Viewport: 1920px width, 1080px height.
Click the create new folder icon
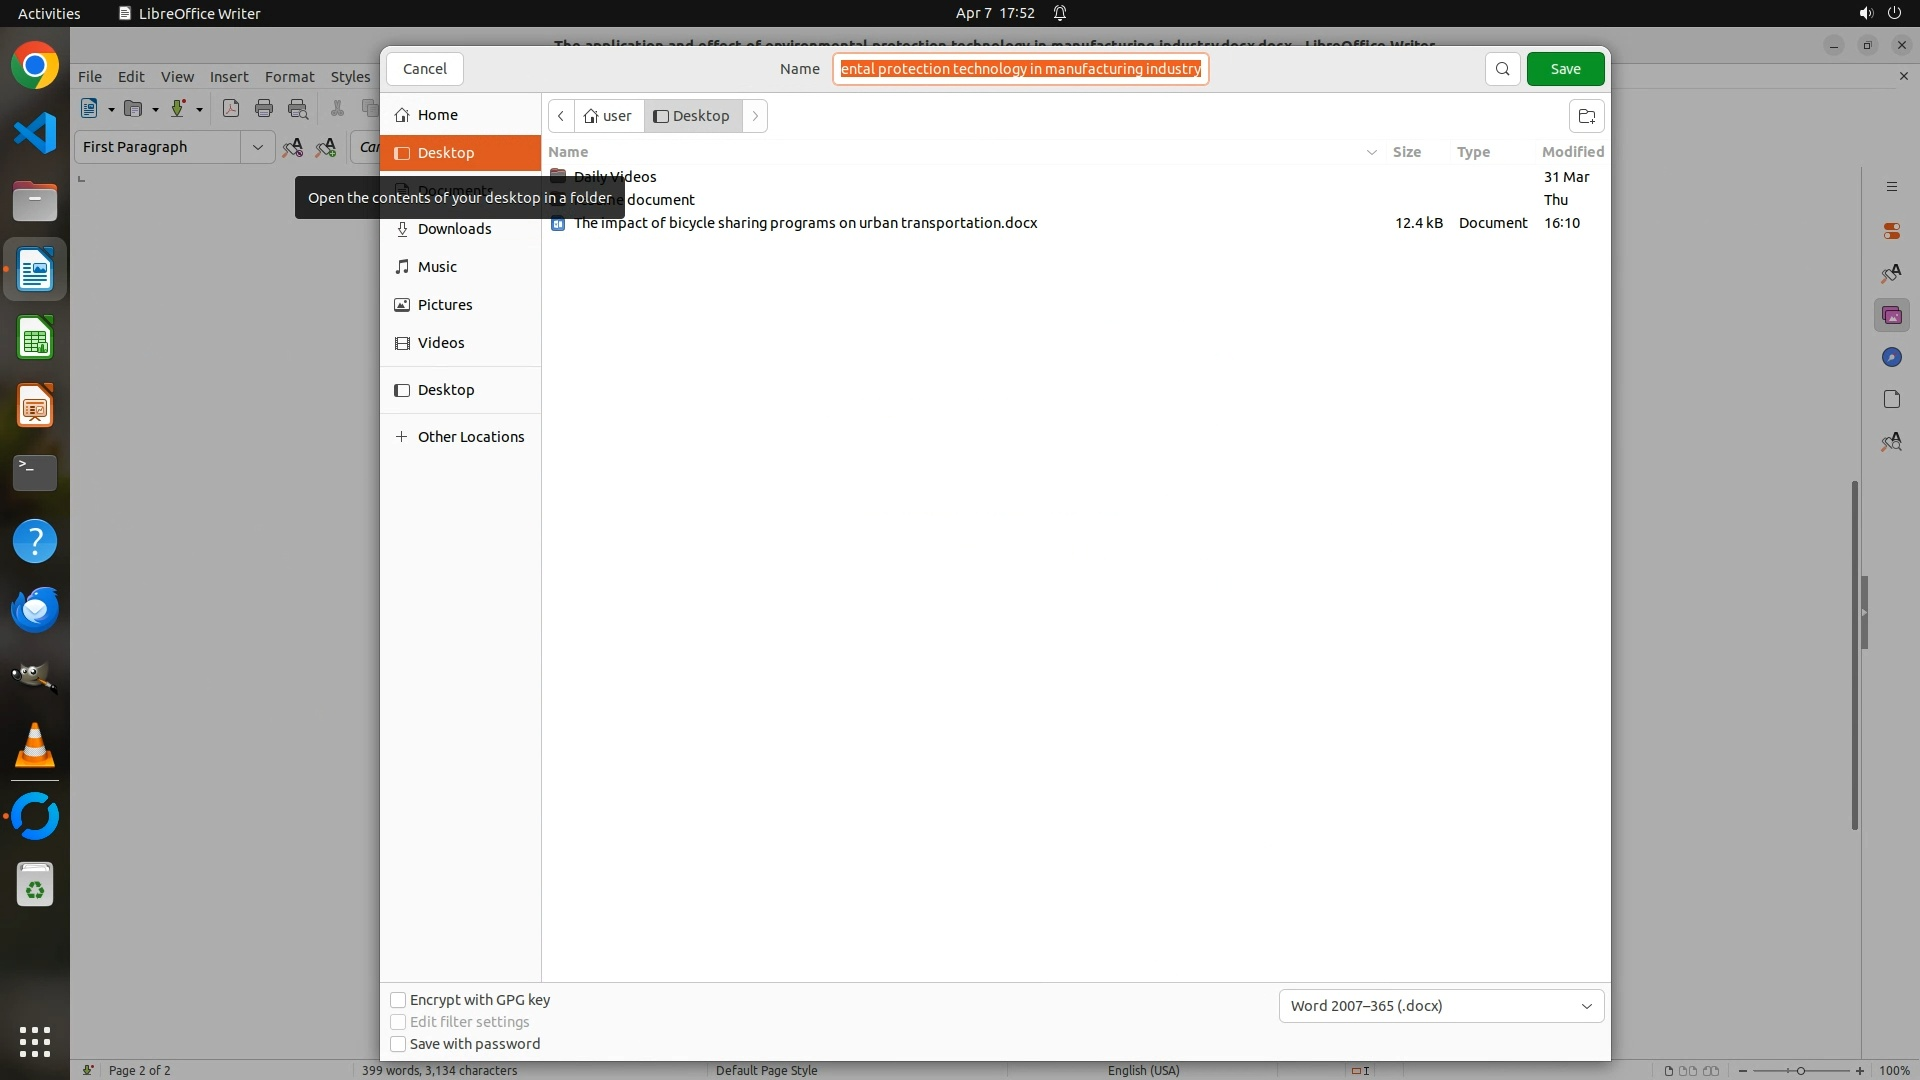click(1586, 116)
